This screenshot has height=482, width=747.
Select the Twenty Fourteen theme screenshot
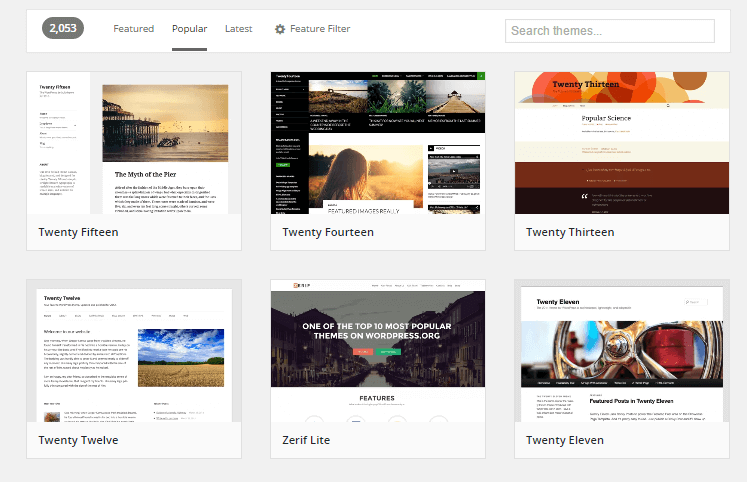[378, 142]
